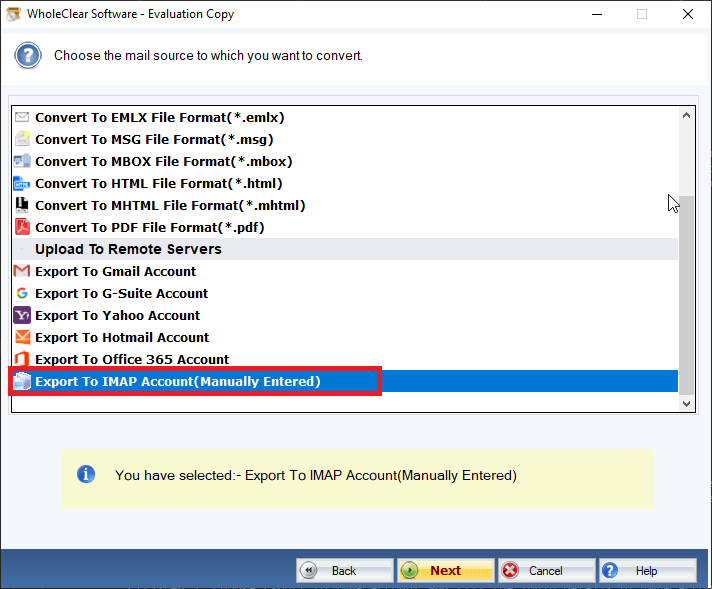Viewport: 712px width, 589px height.
Task: Click the Hotmail envelope icon
Action: pos(22,338)
